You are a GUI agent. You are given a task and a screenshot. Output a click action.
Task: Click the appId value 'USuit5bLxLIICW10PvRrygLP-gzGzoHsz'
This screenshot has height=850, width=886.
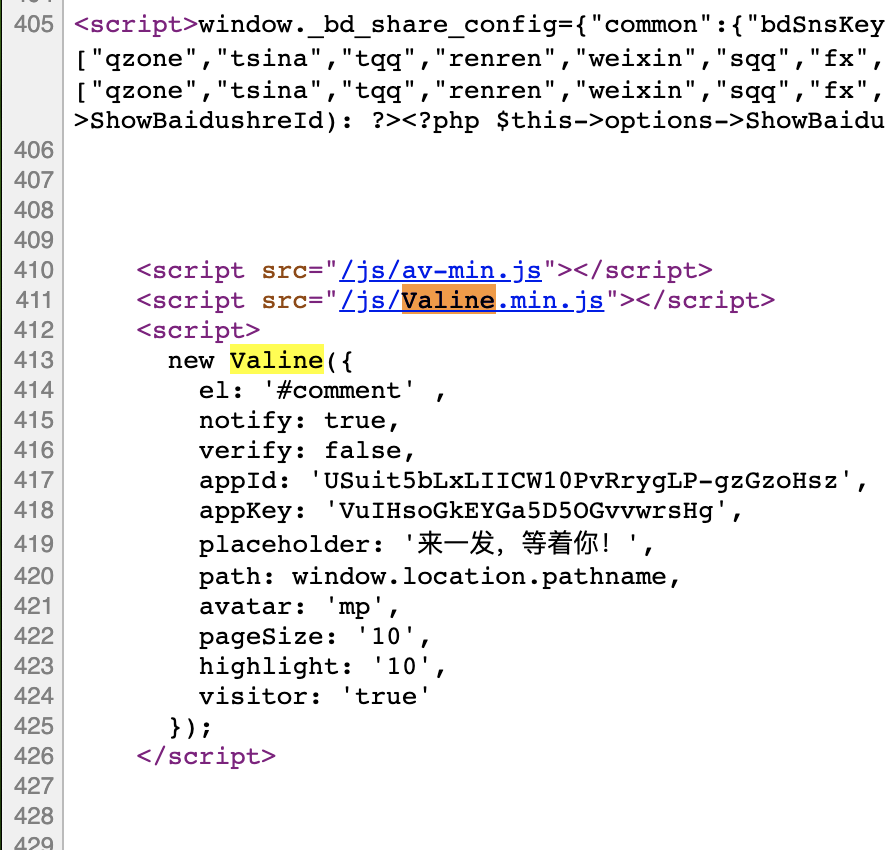pos(581,480)
